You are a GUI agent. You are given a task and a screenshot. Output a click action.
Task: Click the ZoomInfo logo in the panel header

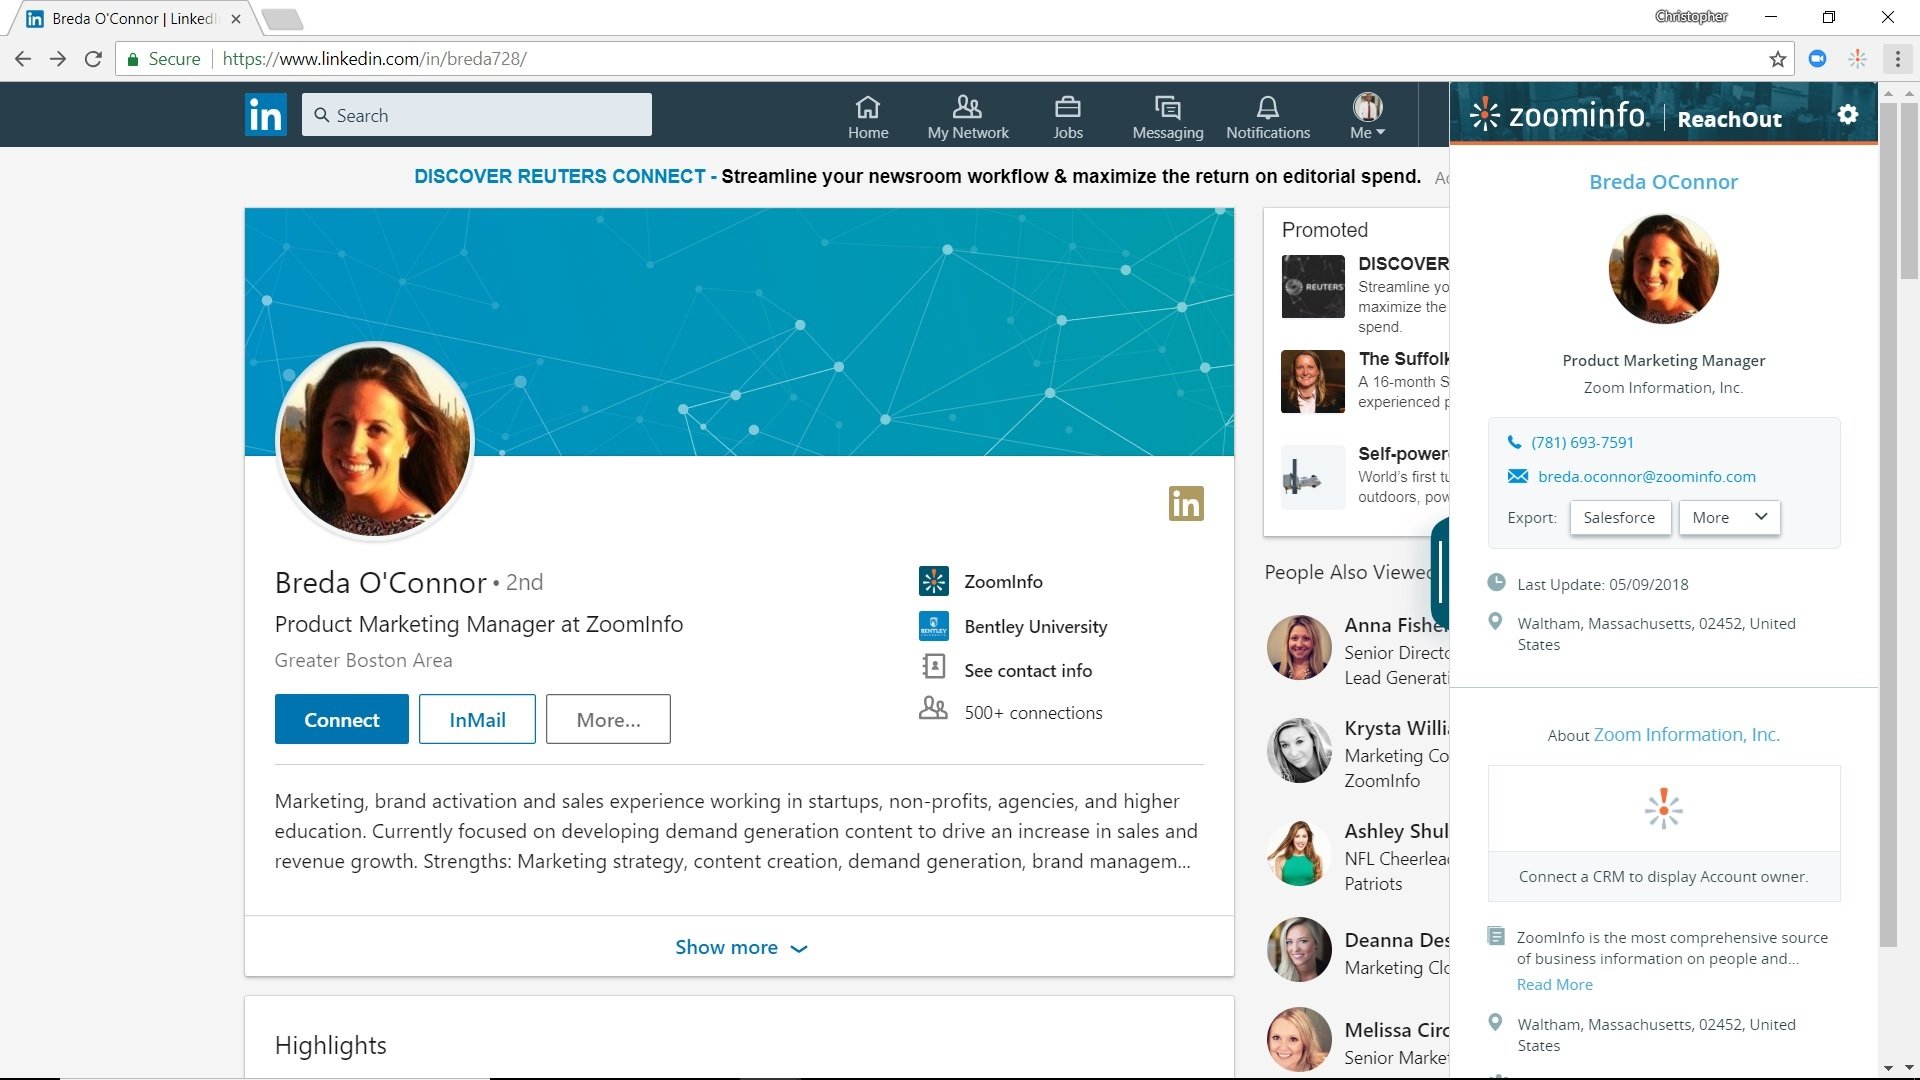pos(1558,115)
